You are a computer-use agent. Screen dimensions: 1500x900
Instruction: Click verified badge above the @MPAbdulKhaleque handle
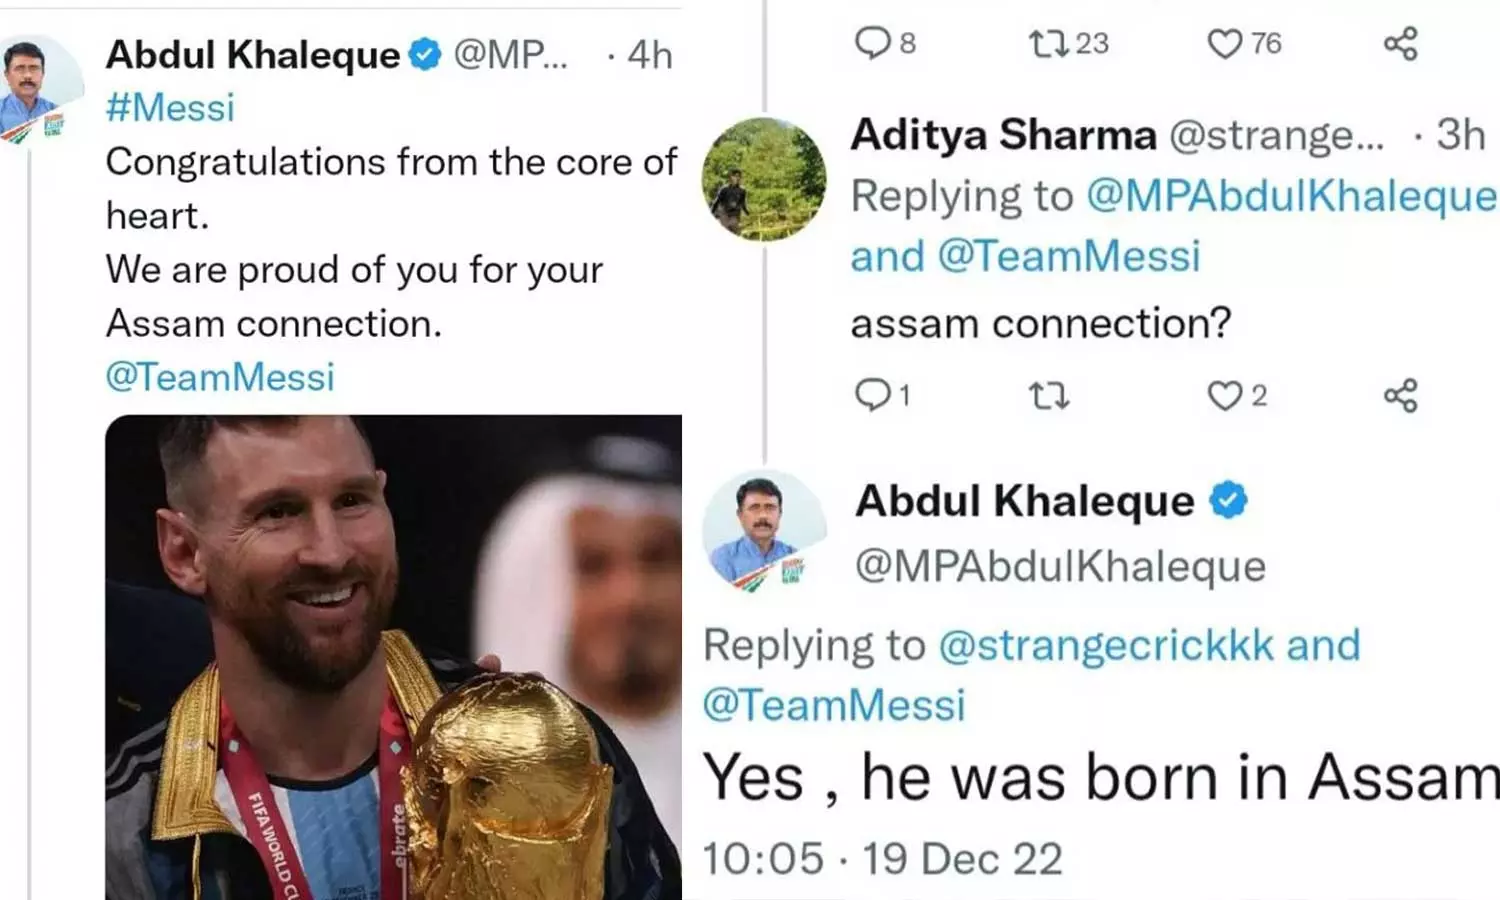pyautogui.click(x=1229, y=500)
